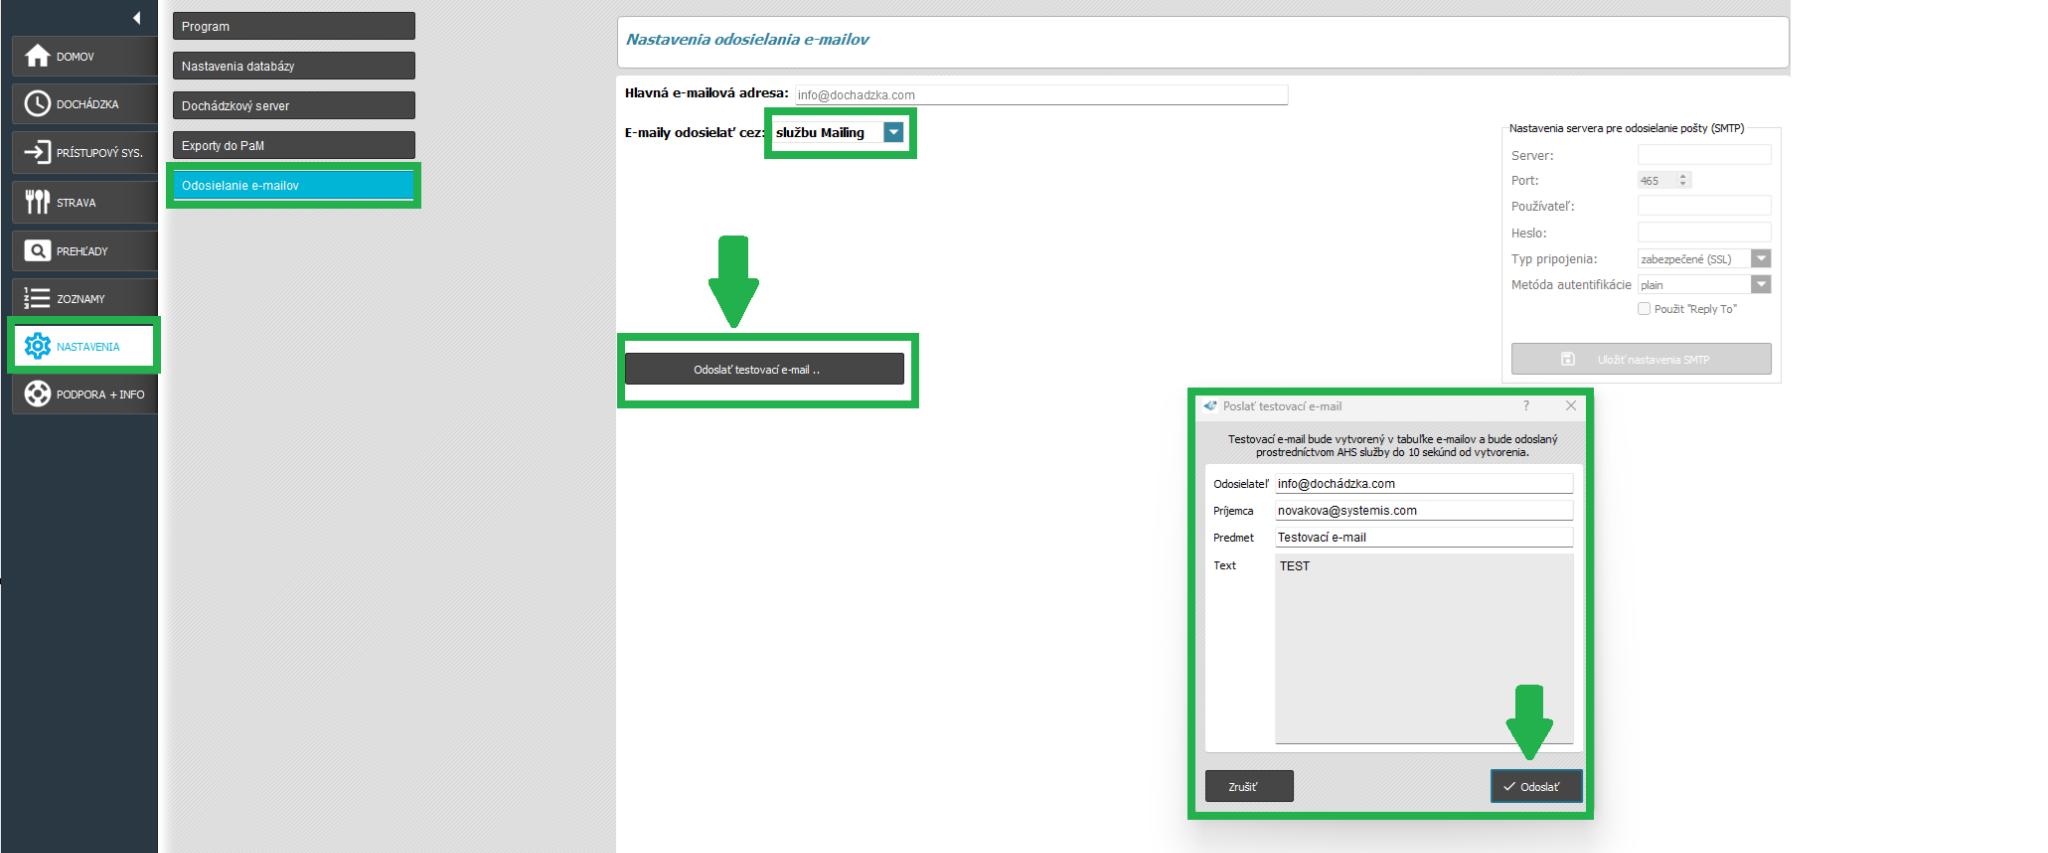2048x853 pixels.
Task: Click the Nastavenia gear icon
Action: [37, 346]
